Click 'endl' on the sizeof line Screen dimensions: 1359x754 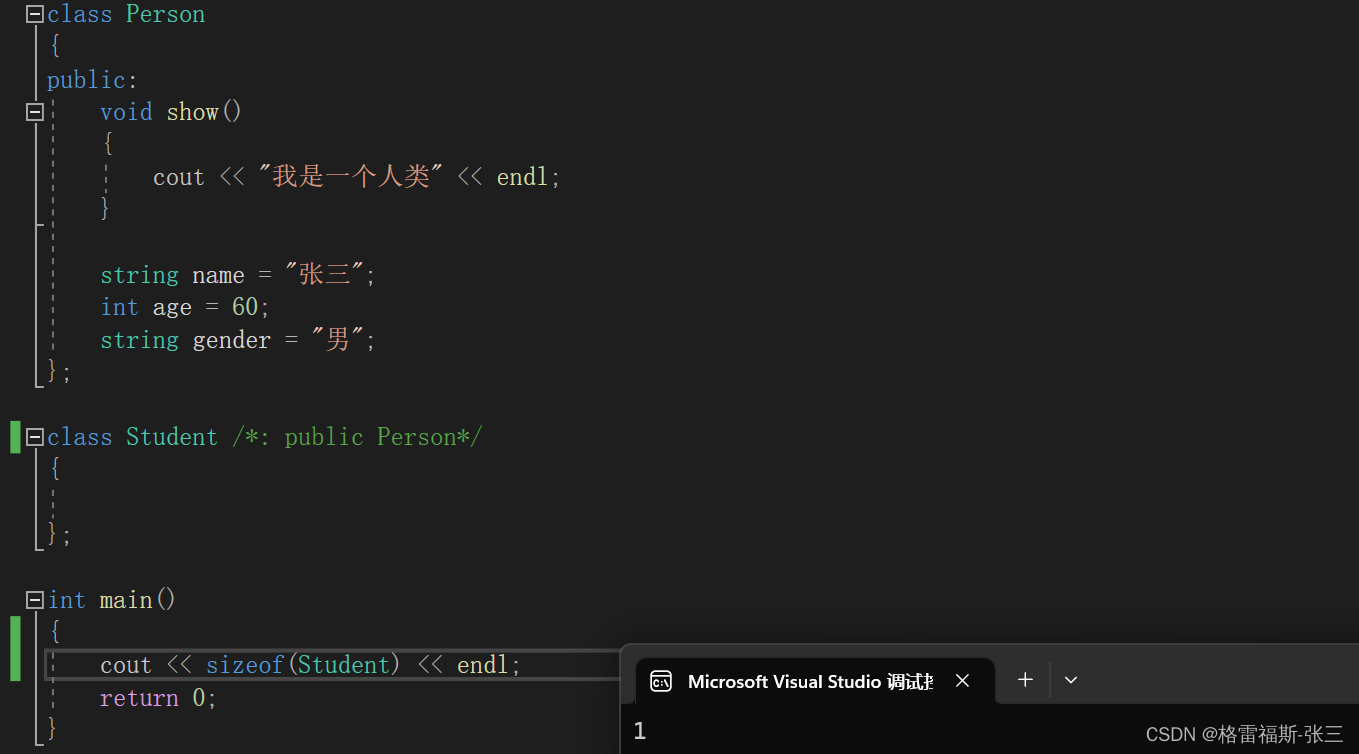pos(483,665)
